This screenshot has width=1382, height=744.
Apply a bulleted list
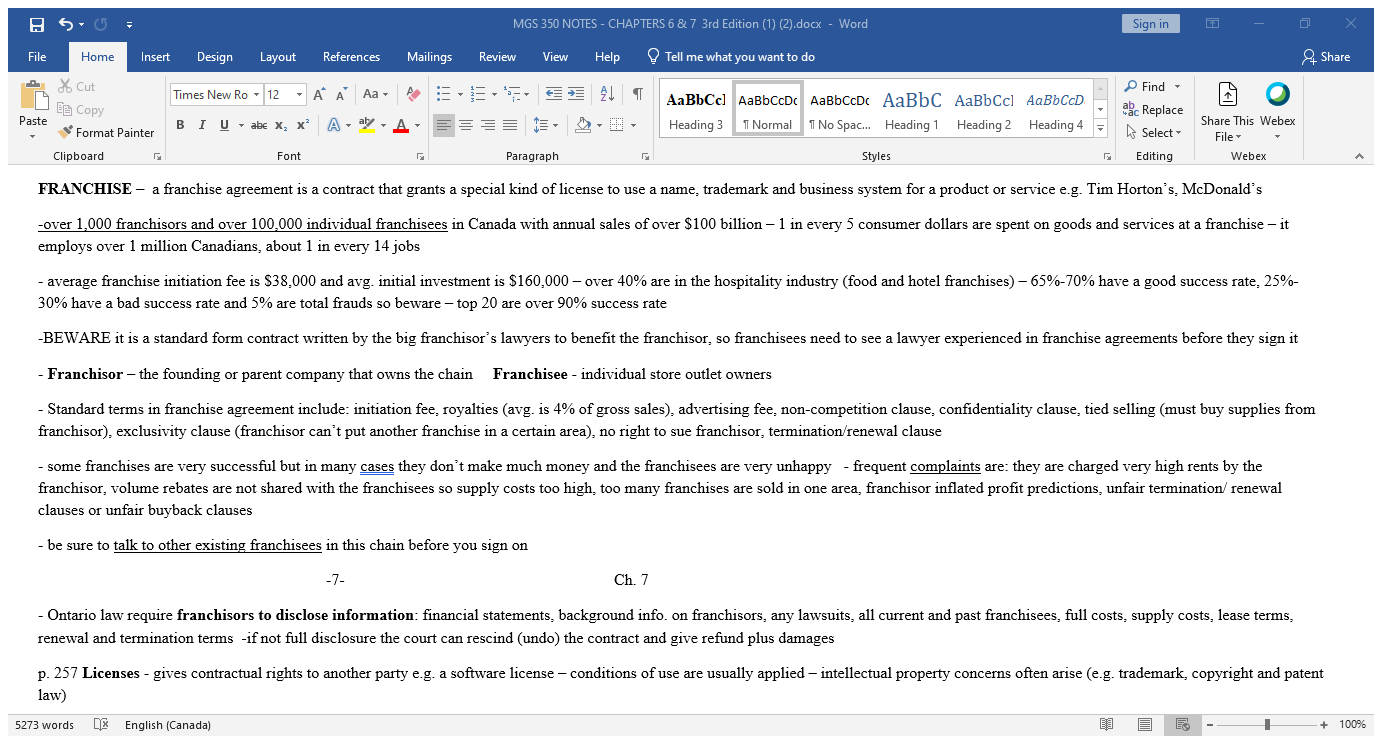pyautogui.click(x=444, y=94)
